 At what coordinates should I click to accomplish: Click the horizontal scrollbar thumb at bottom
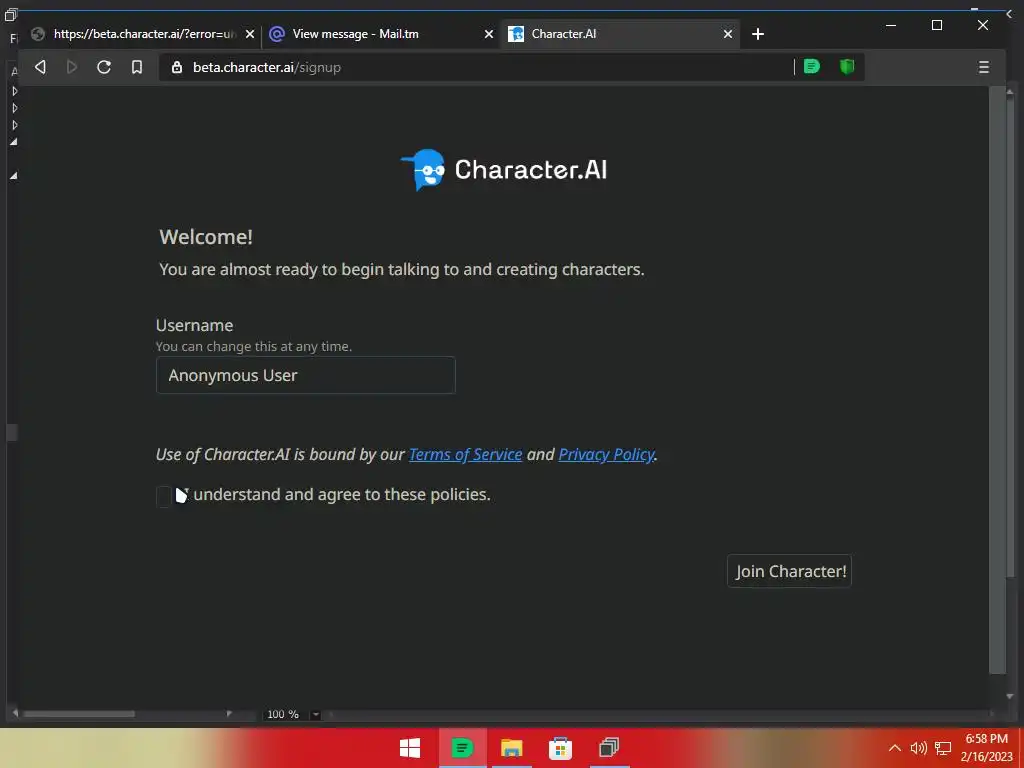79,714
